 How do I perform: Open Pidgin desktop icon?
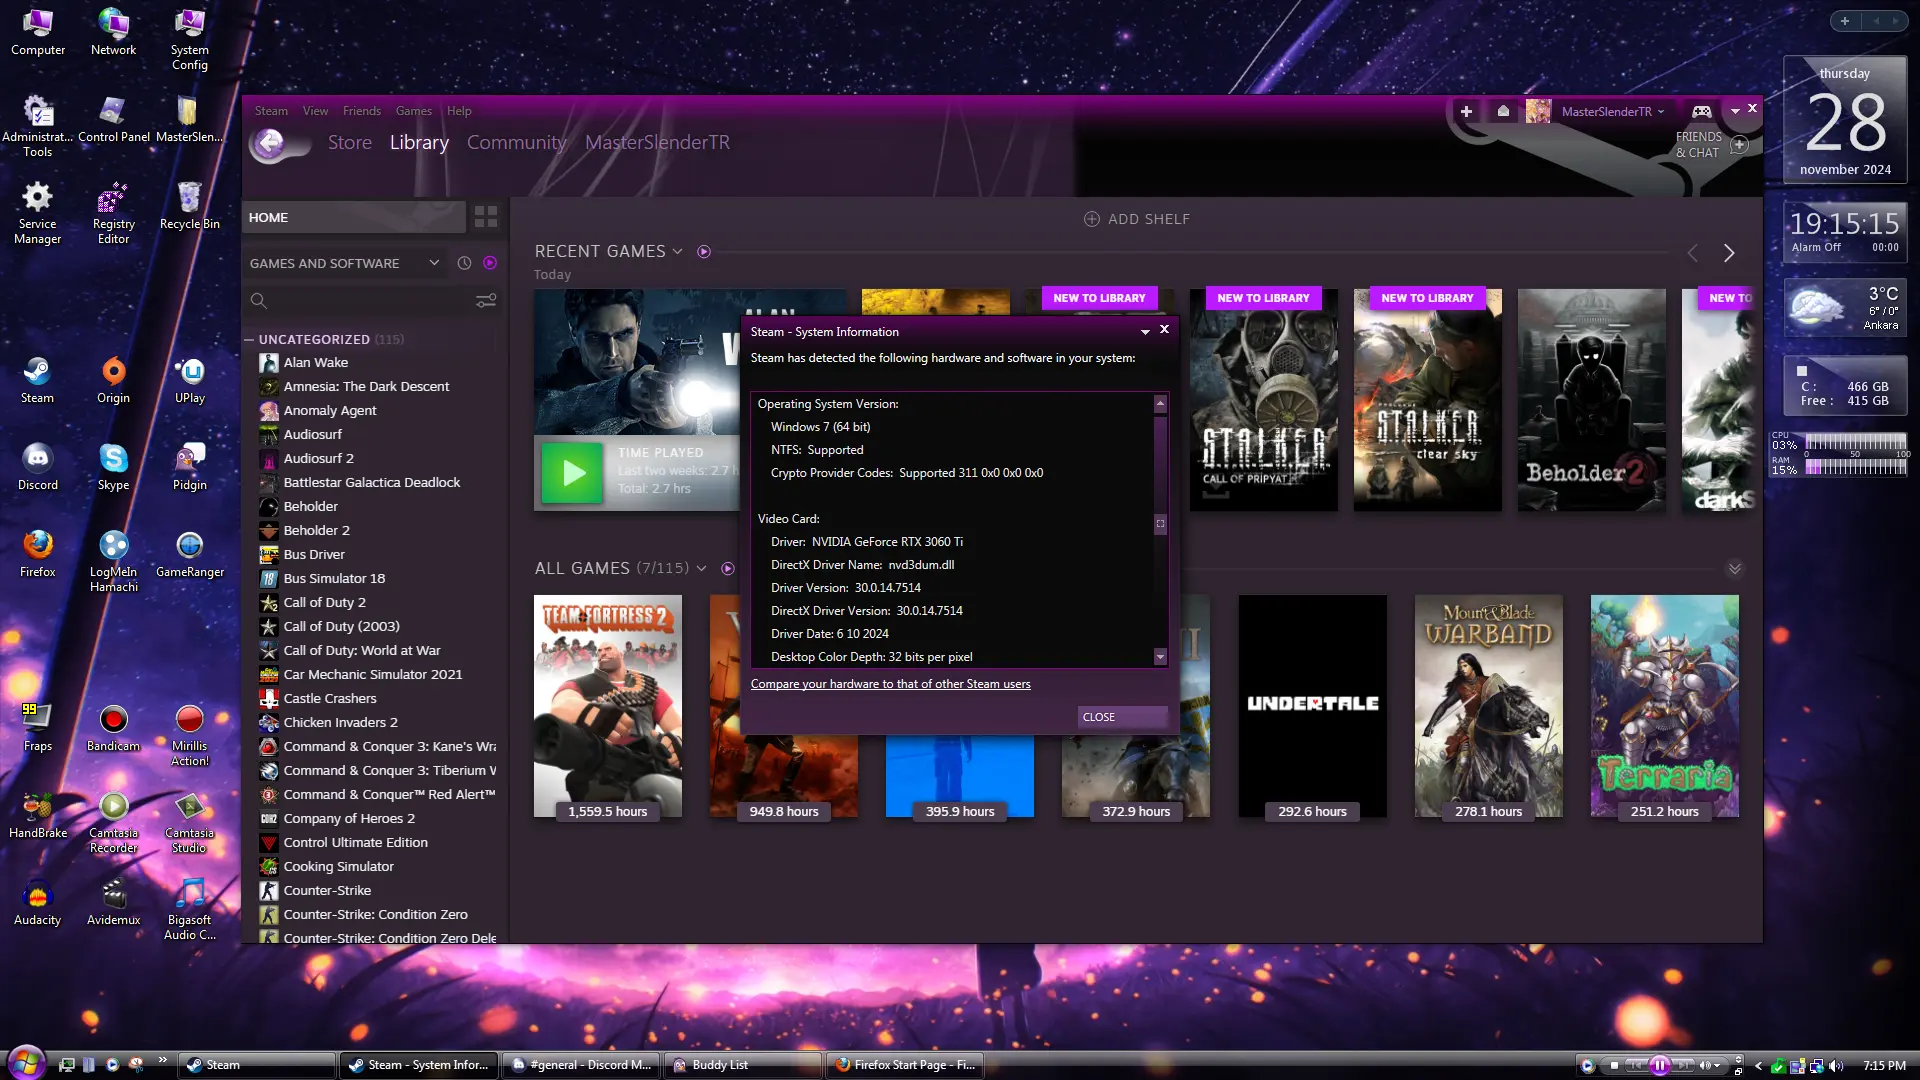tap(189, 467)
